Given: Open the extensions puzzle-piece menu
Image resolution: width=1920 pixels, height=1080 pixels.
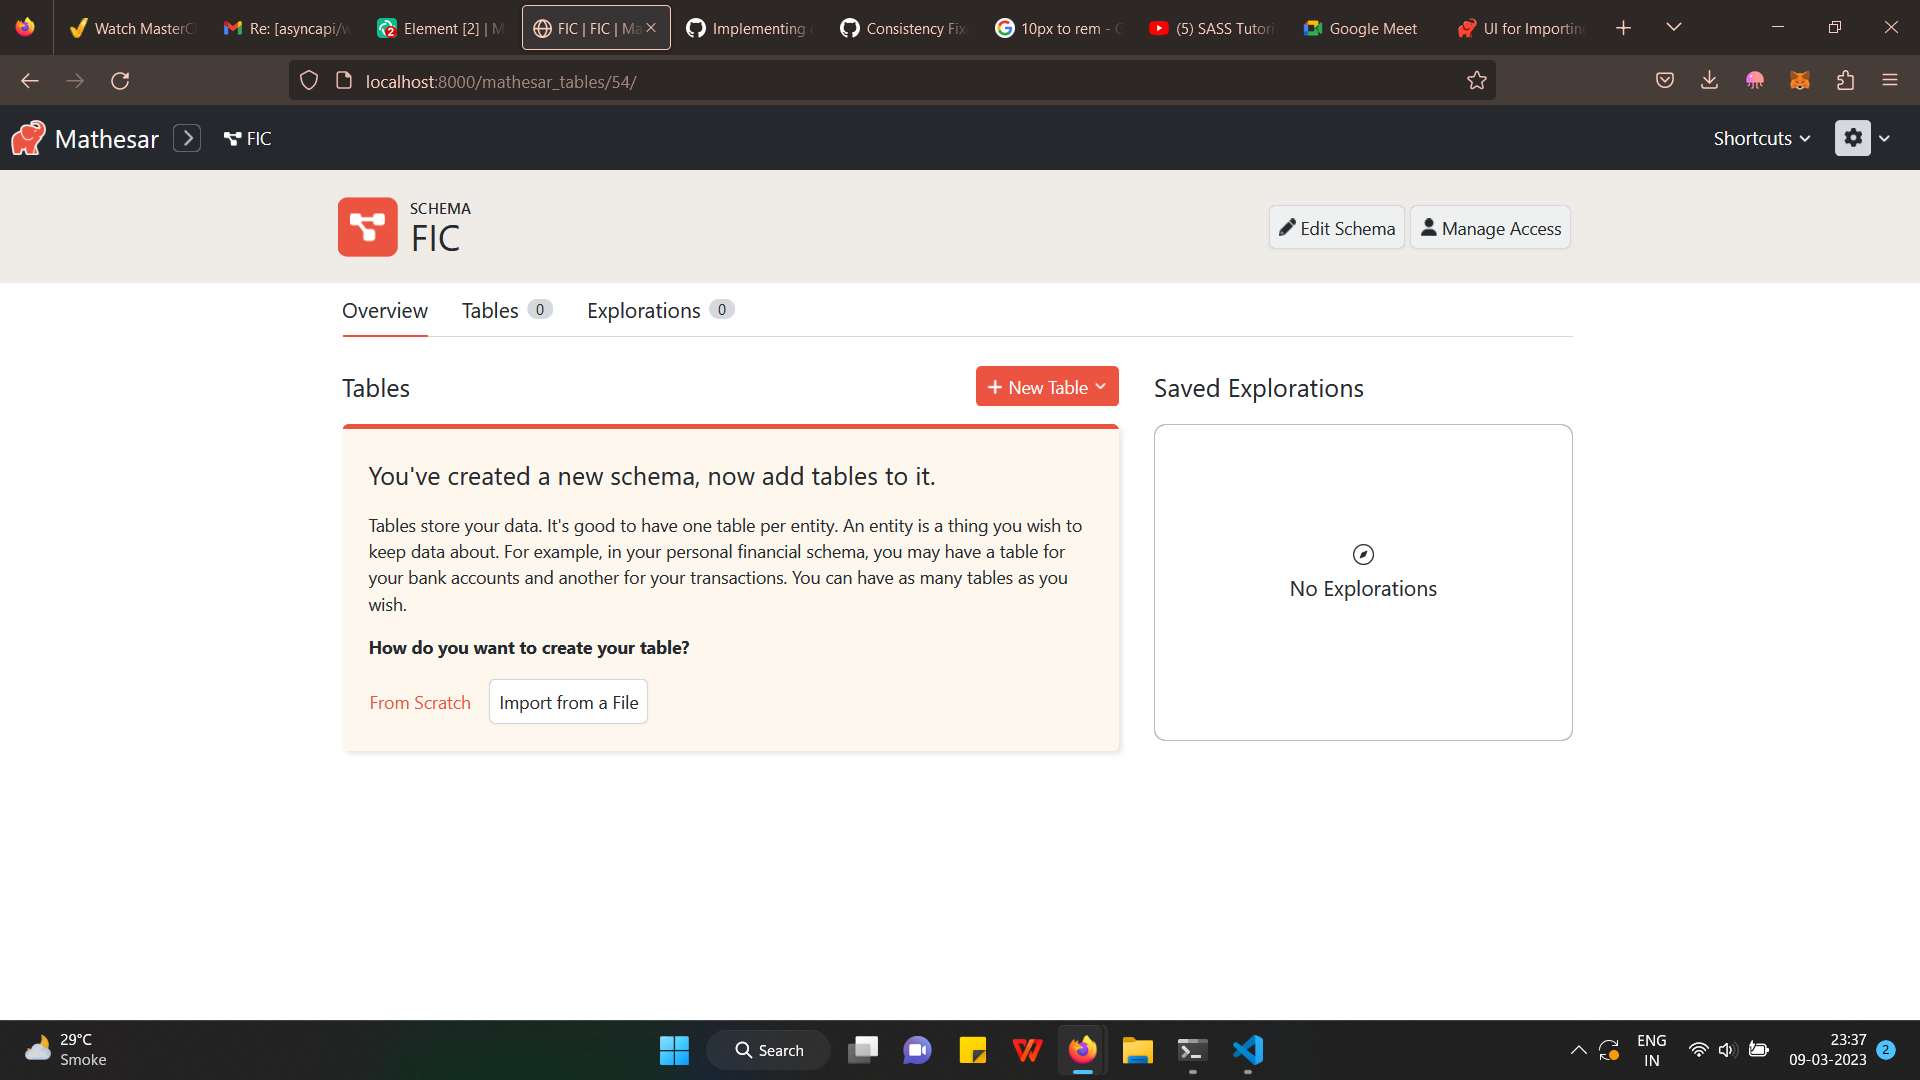Looking at the screenshot, I should click(x=1846, y=80).
